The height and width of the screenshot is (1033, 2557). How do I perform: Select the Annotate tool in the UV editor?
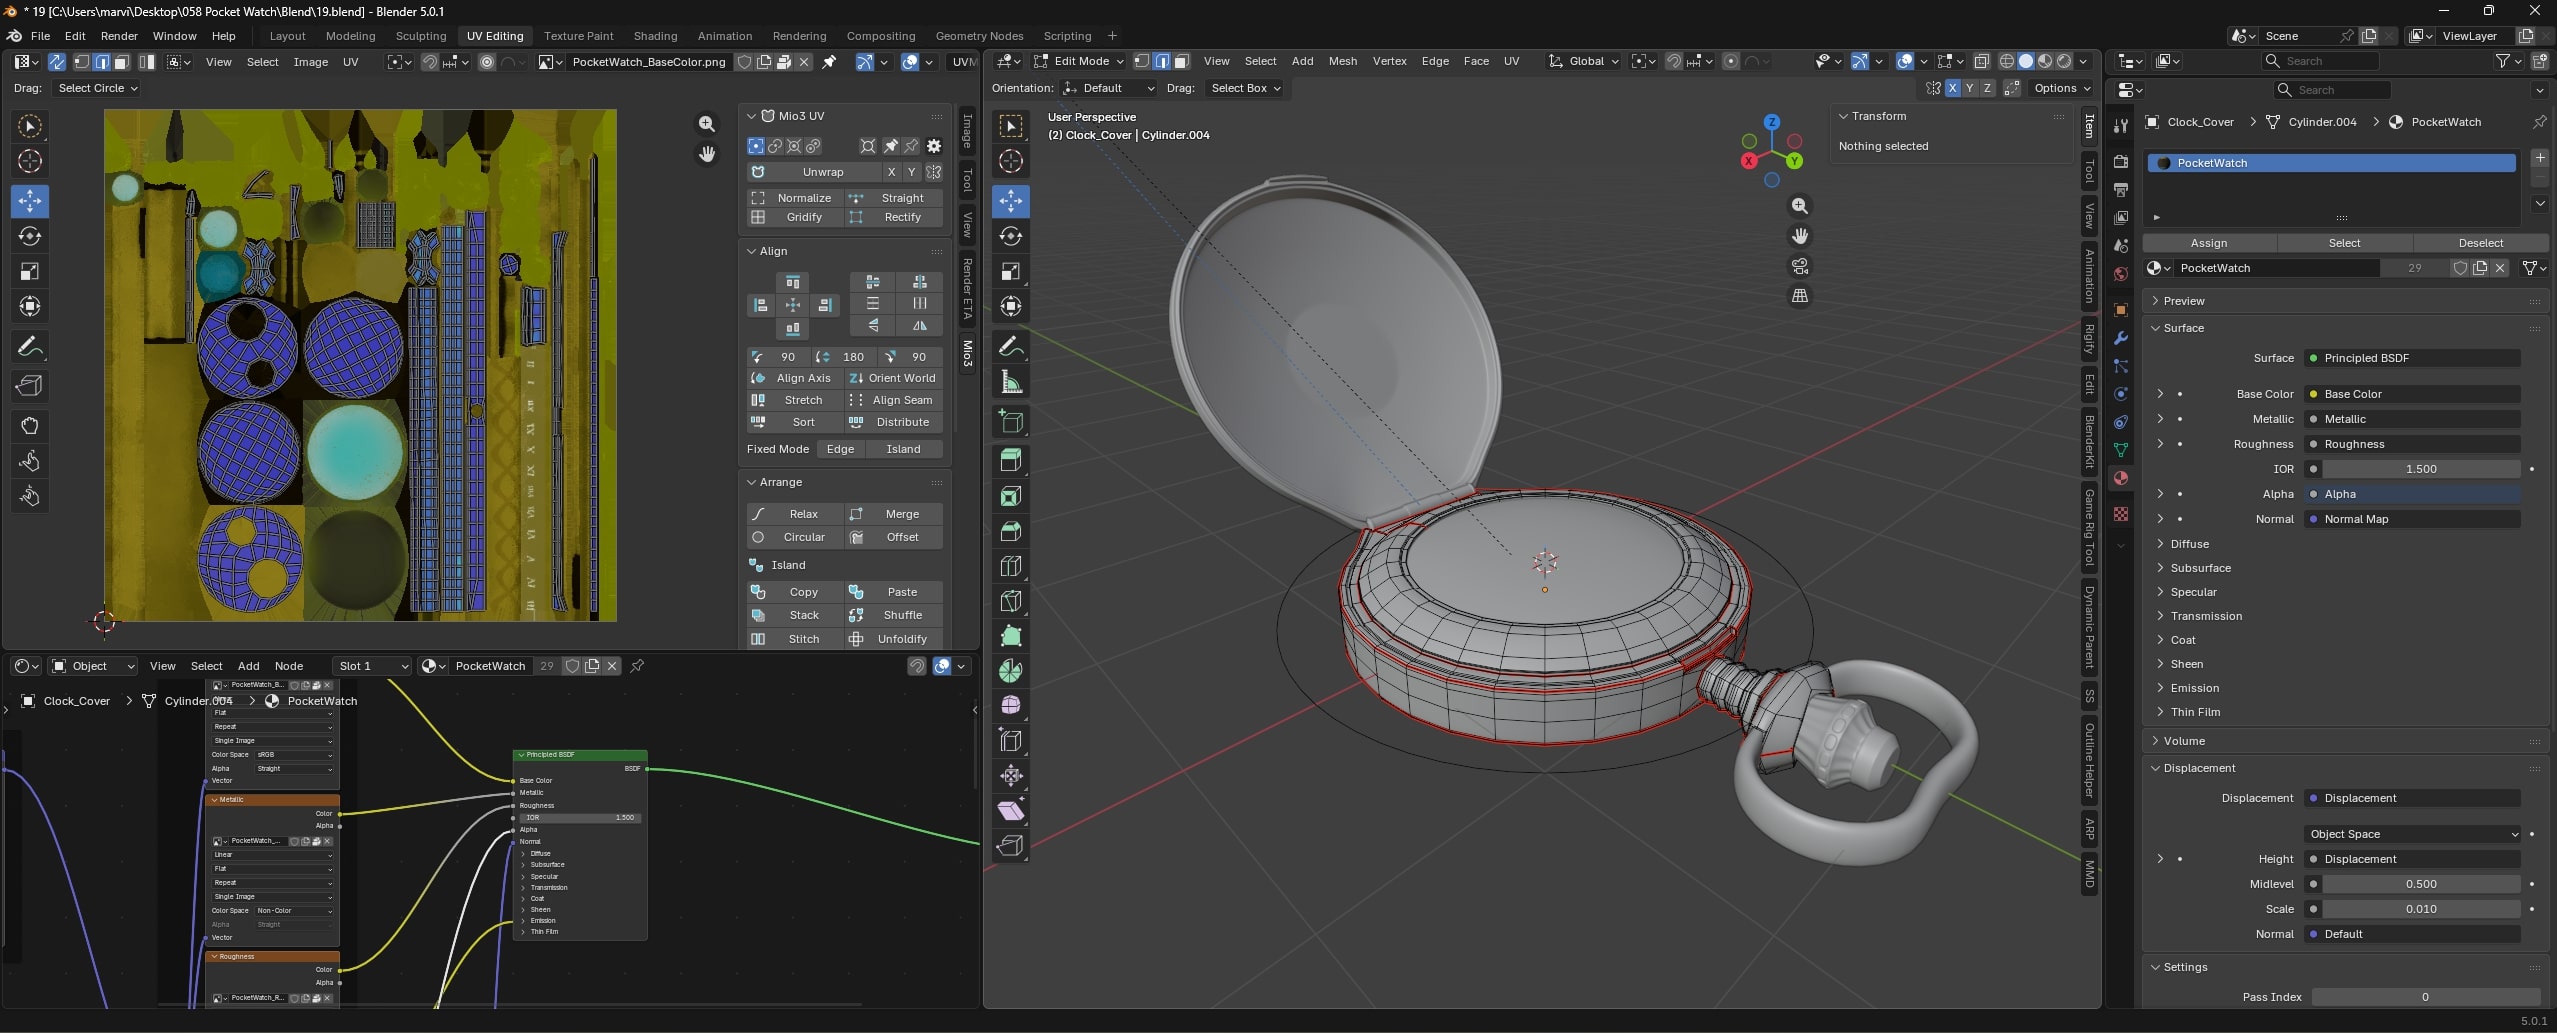(x=29, y=347)
